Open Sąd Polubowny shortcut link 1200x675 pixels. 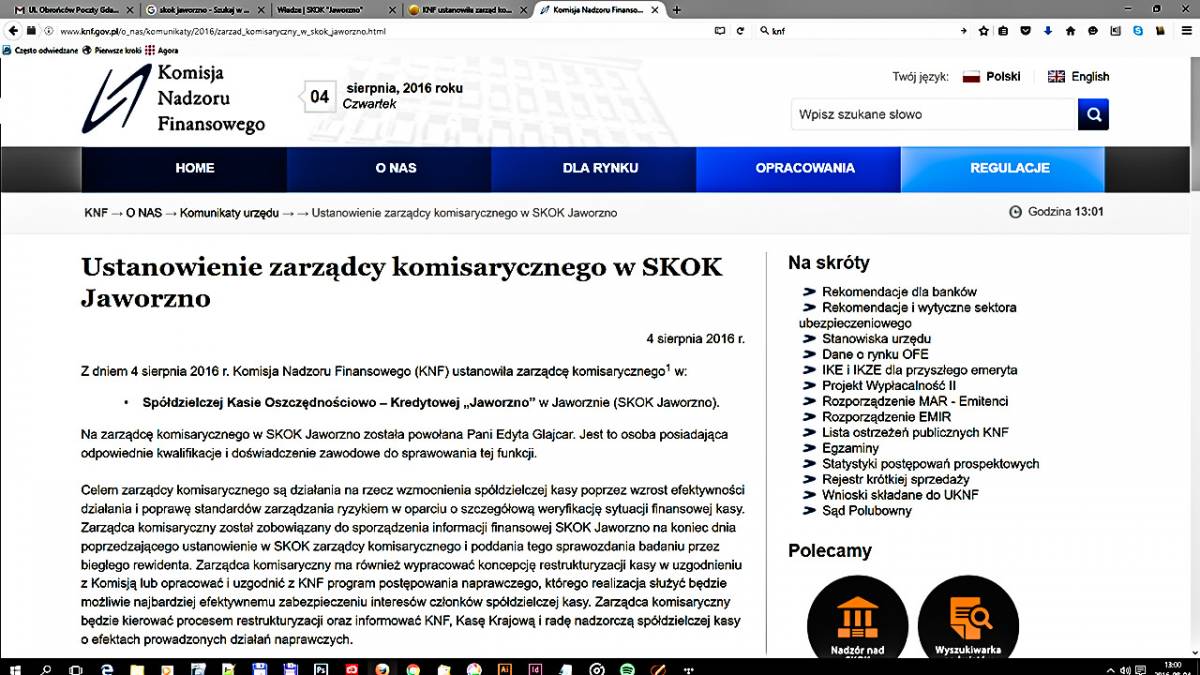[867, 510]
